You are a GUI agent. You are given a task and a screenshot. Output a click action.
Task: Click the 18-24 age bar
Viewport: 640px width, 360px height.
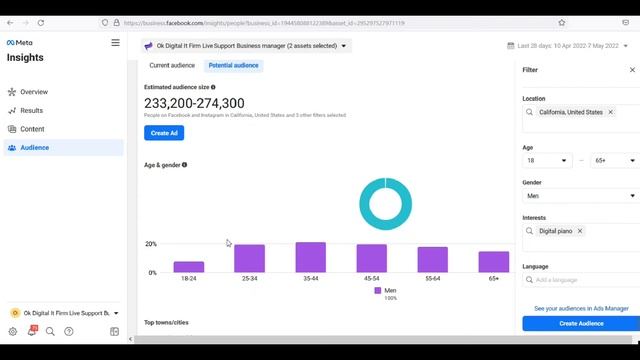[189, 267]
